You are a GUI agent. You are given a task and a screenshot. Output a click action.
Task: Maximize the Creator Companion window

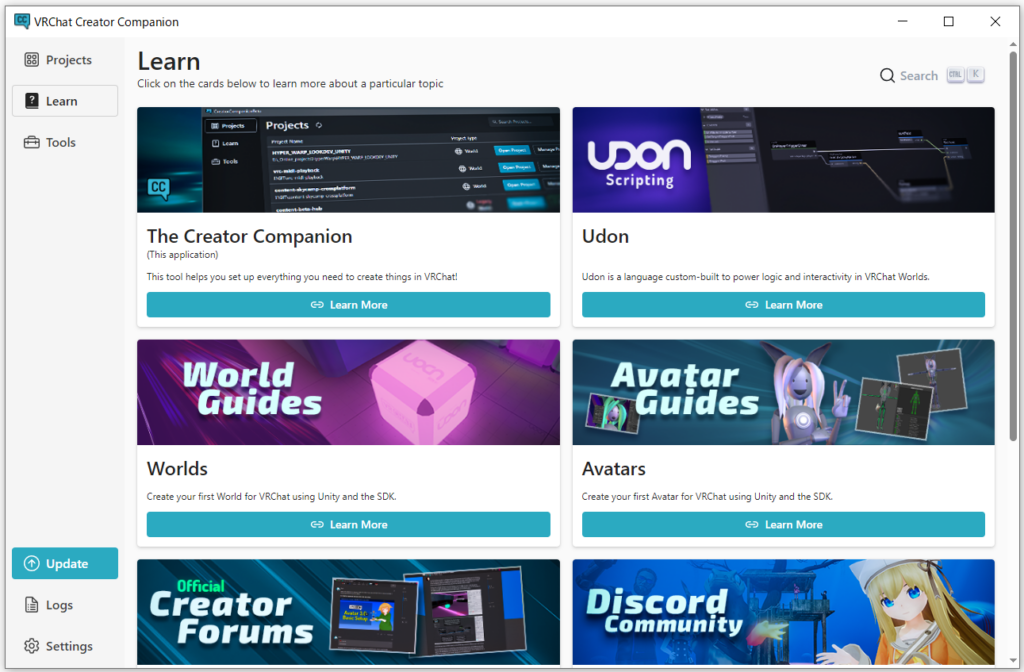click(948, 22)
